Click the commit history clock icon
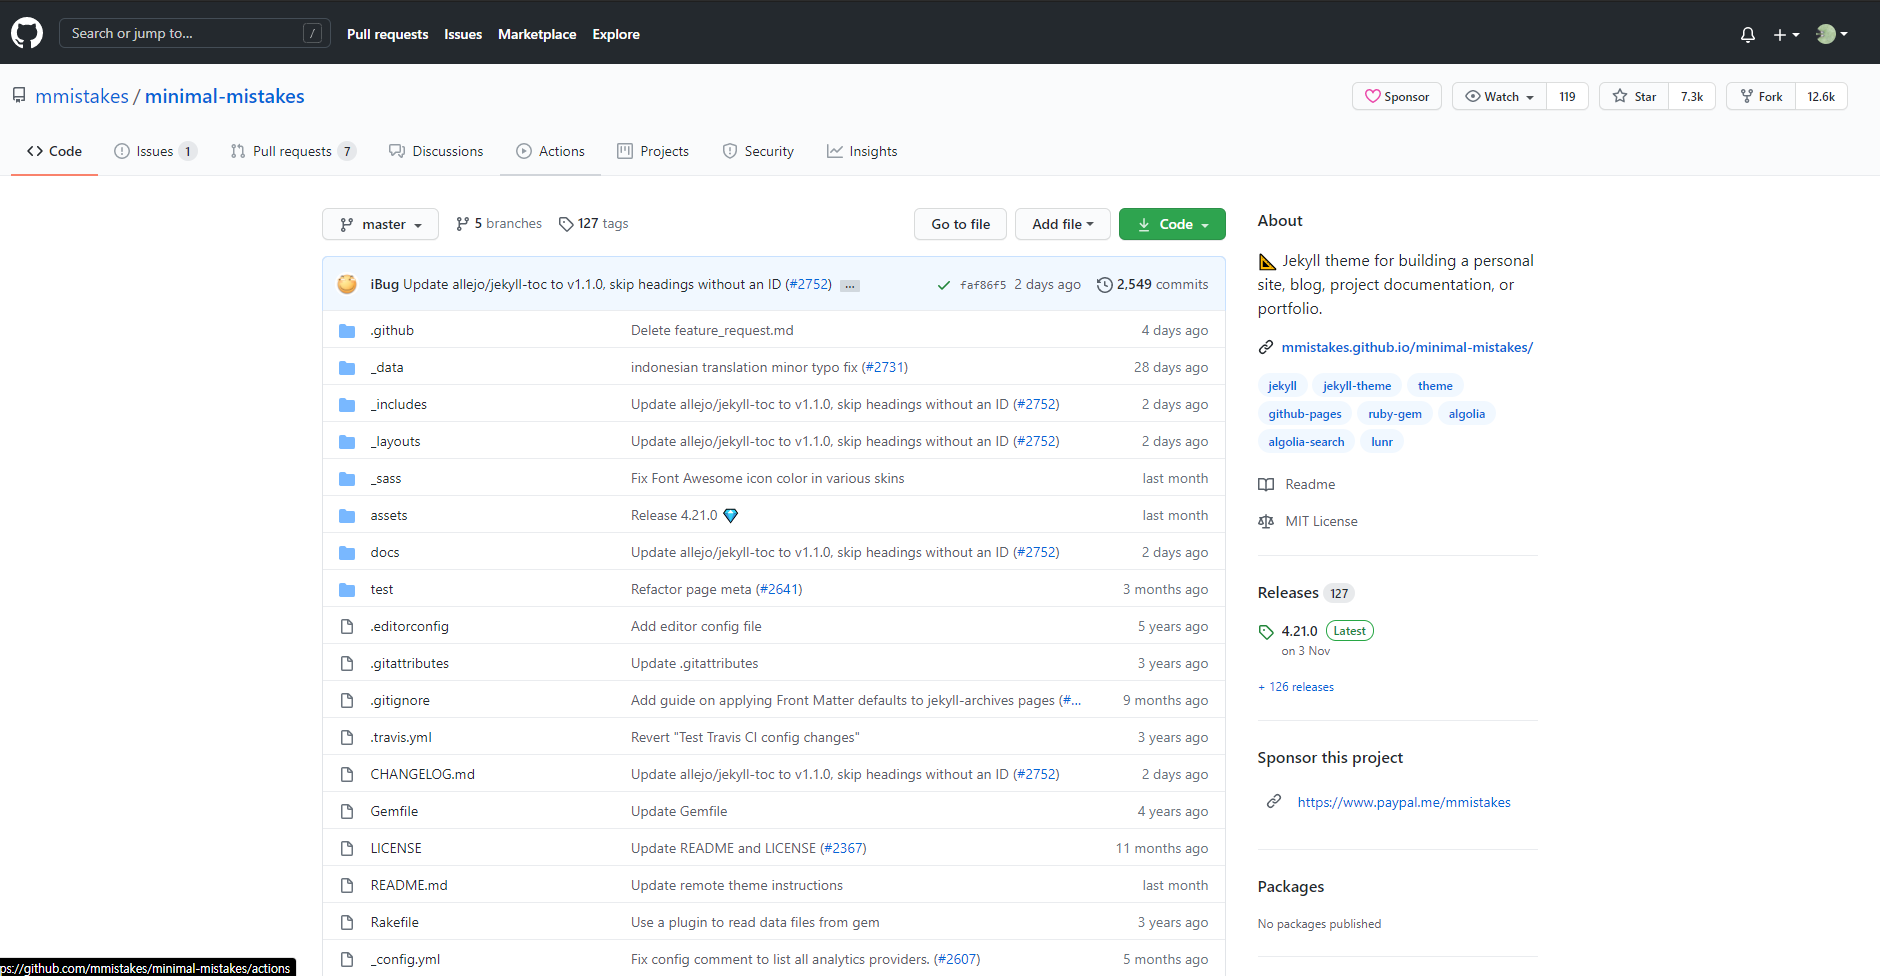The height and width of the screenshot is (976, 1880). pyautogui.click(x=1104, y=285)
